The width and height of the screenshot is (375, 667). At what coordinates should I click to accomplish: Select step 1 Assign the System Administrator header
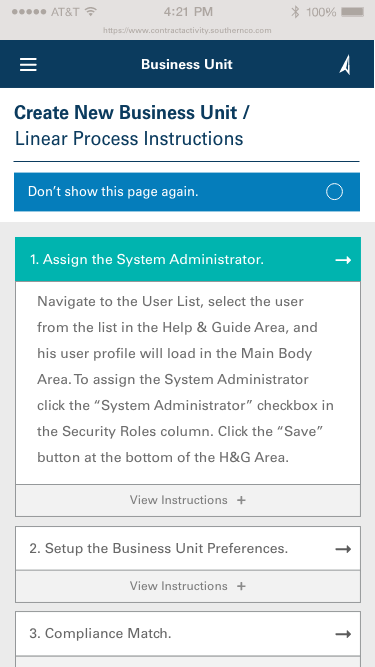click(x=188, y=259)
